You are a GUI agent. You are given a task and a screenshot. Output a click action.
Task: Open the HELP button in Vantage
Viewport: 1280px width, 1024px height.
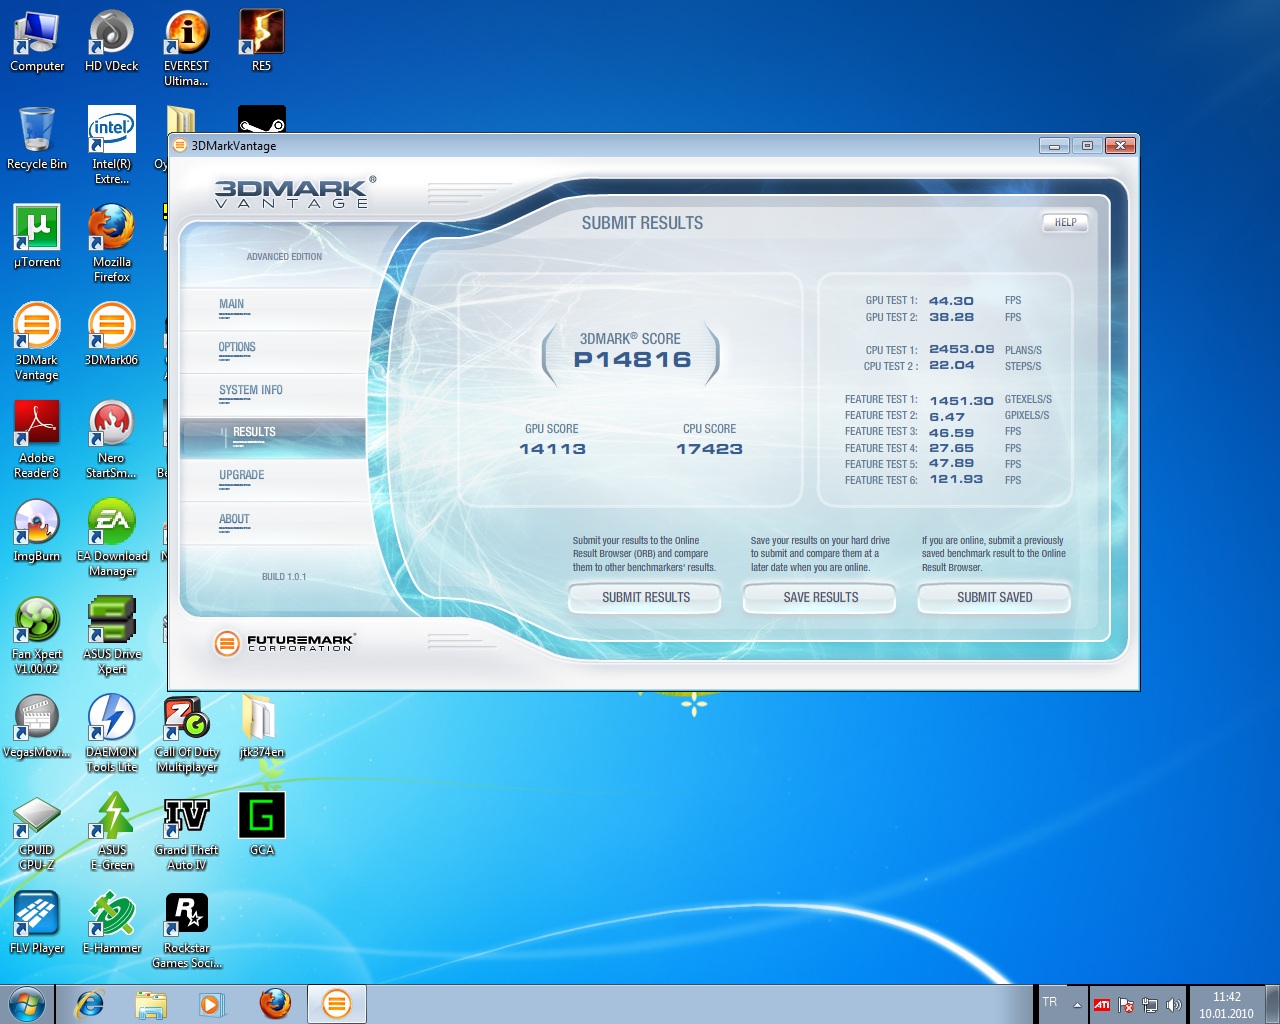click(x=1065, y=223)
